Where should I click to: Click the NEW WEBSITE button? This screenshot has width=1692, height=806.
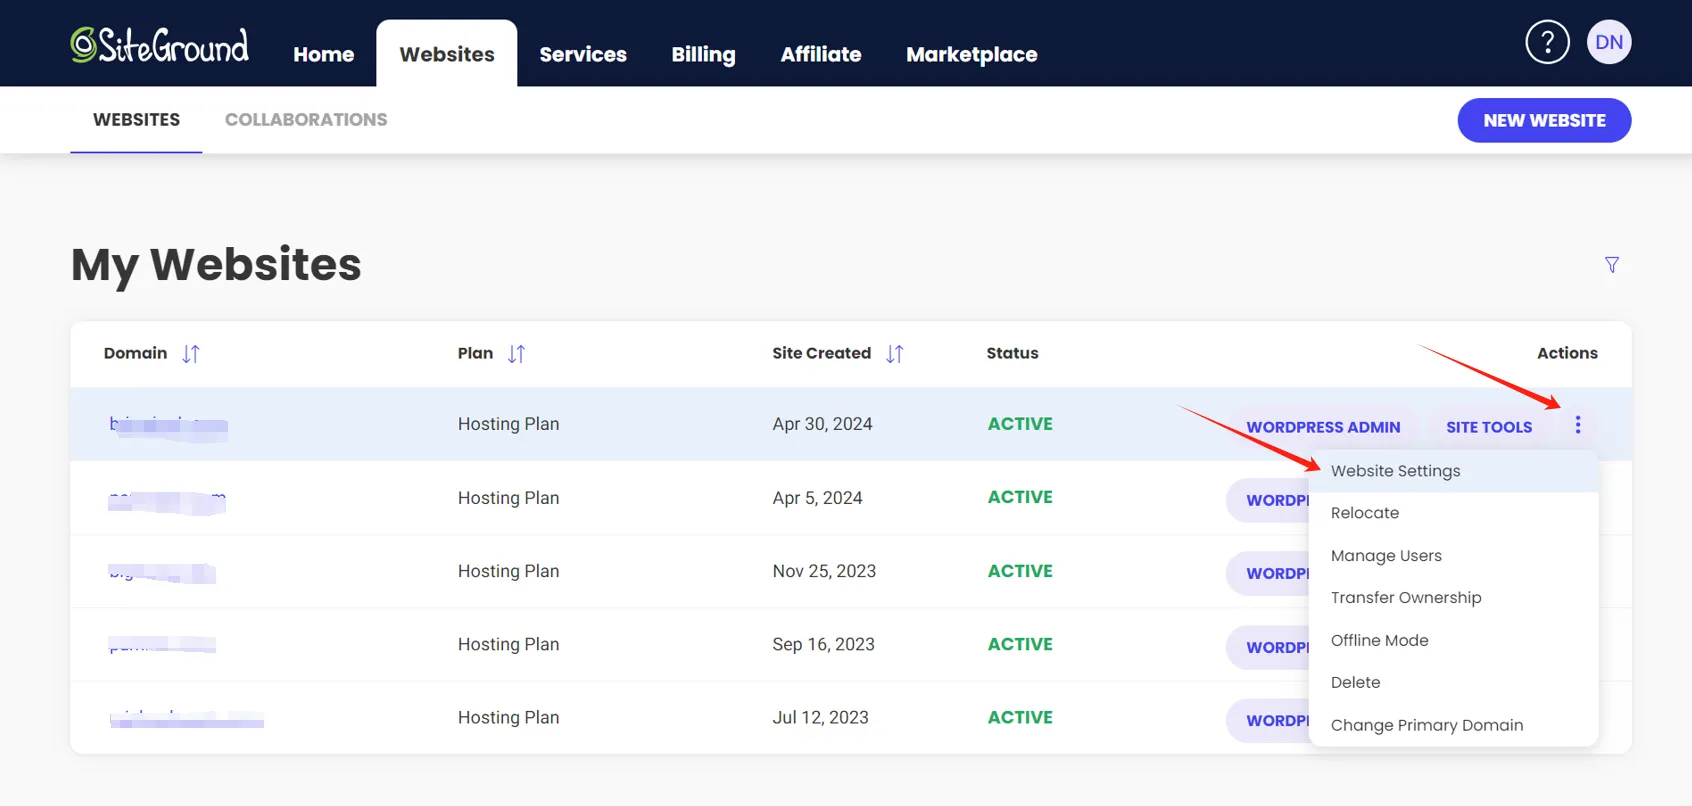click(x=1544, y=120)
